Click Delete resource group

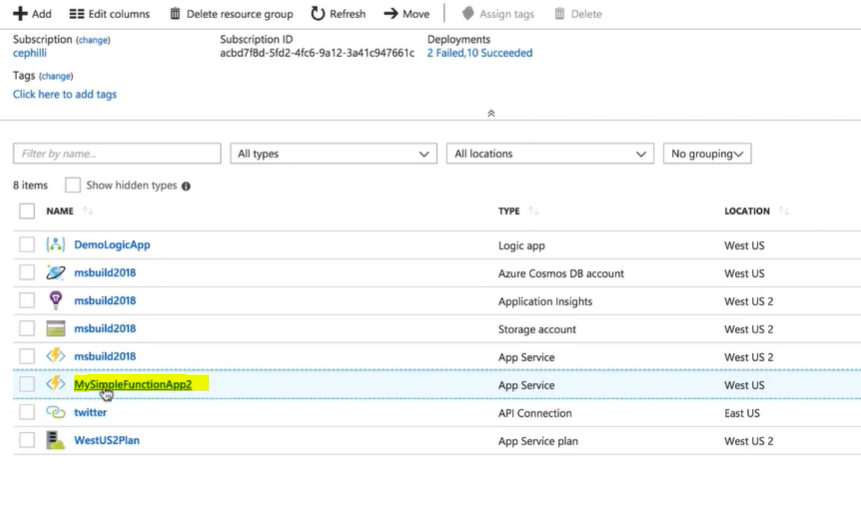tap(231, 14)
